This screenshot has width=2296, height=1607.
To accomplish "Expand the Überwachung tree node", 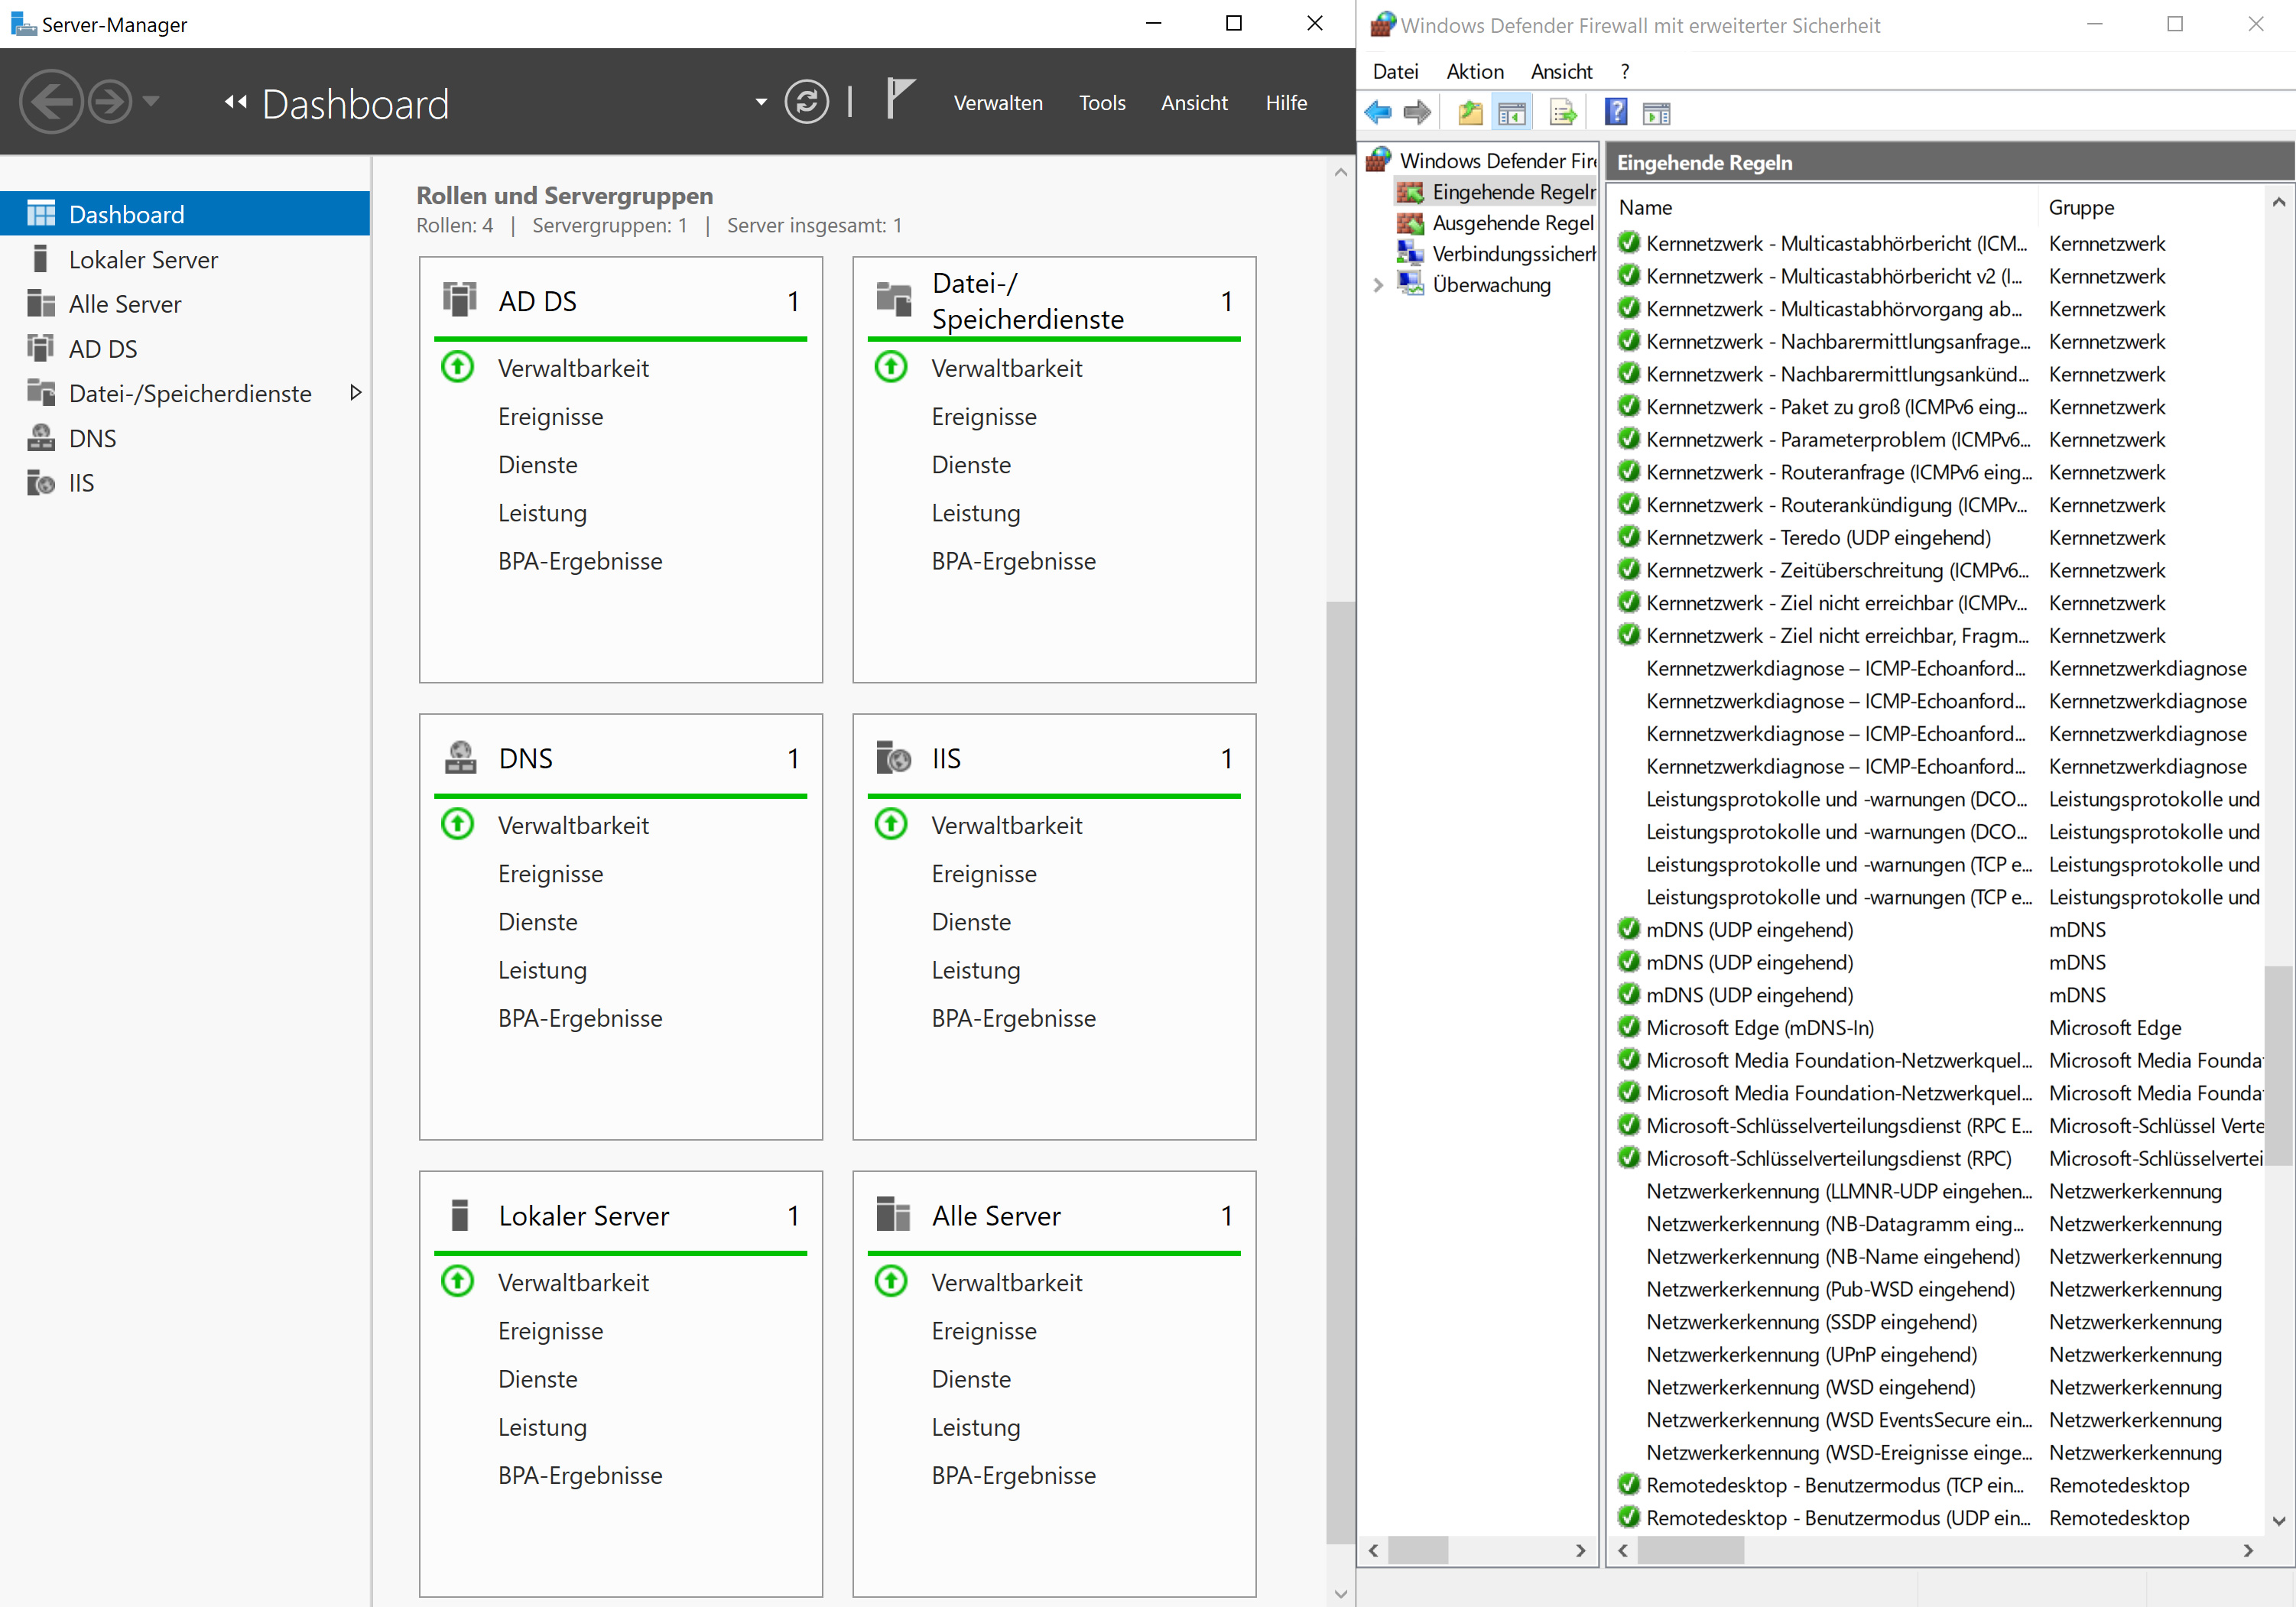I will click(1379, 285).
